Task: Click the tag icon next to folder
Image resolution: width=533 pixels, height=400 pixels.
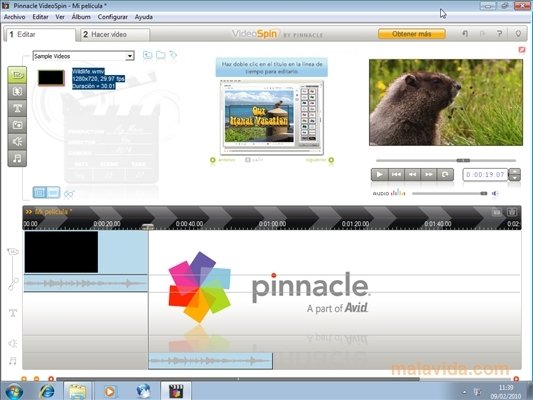Action: [173, 55]
